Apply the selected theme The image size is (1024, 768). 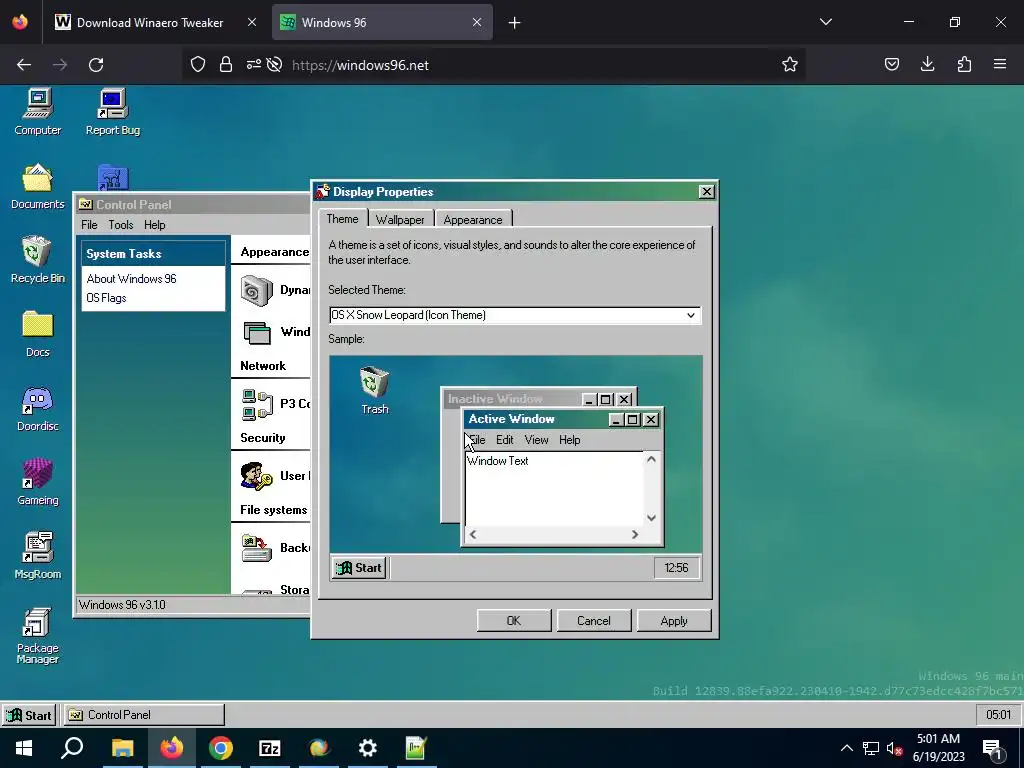[674, 620]
